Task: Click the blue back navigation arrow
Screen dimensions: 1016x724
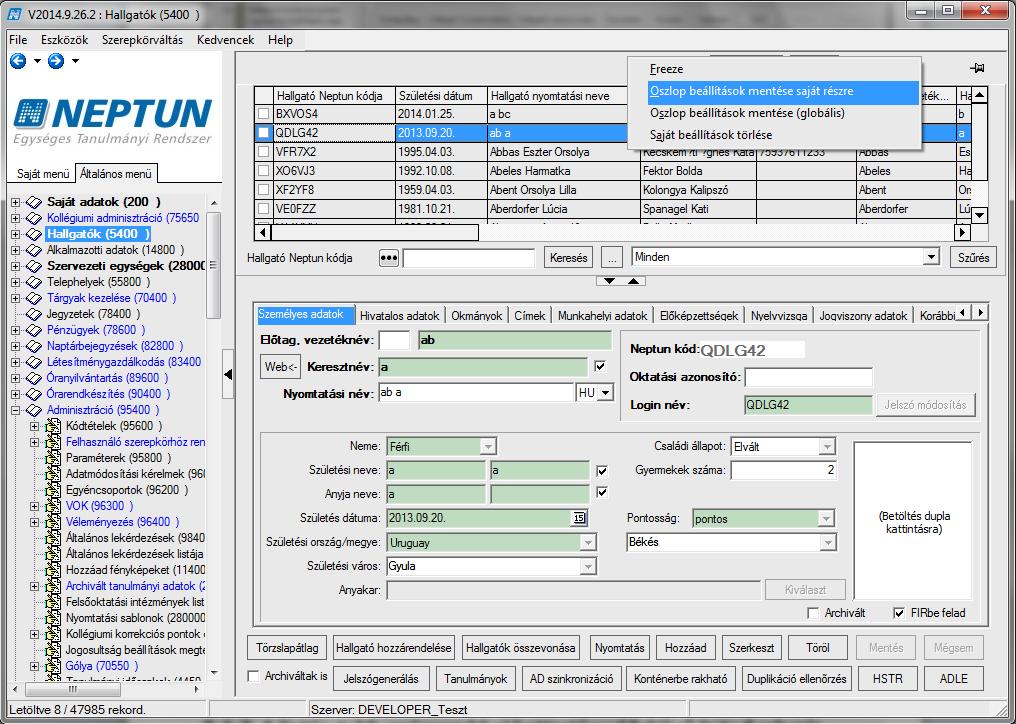Action: (x=18, y=61)
